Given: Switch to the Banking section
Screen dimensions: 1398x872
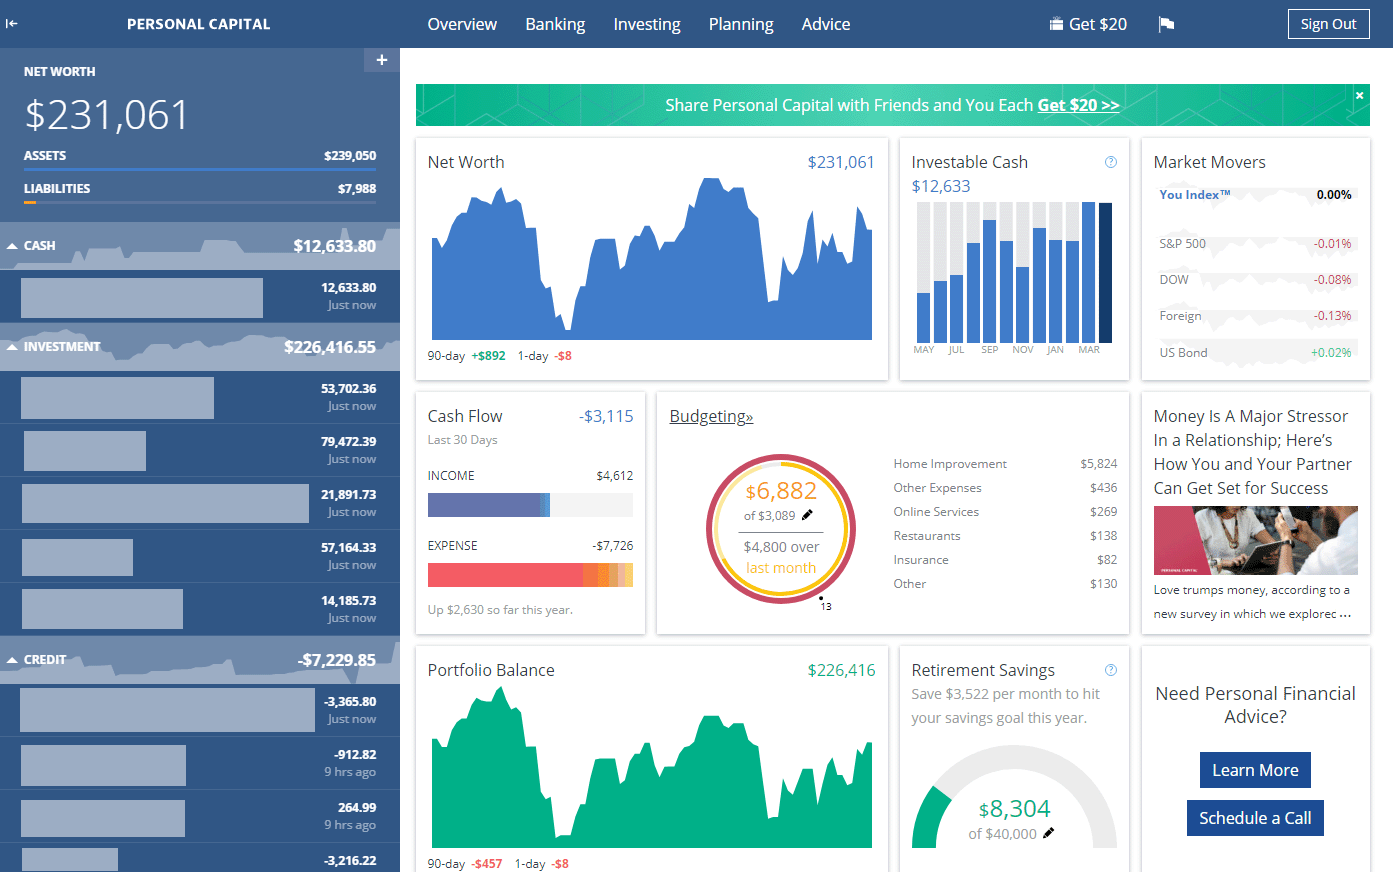Looking at the screenshot, I should tap(555, 24).
